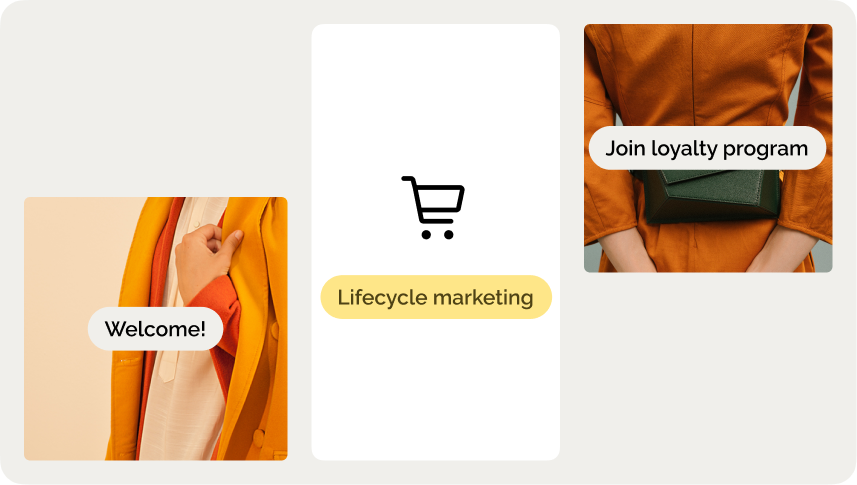
Task: Click the Welcome! label
Action: 155,329
